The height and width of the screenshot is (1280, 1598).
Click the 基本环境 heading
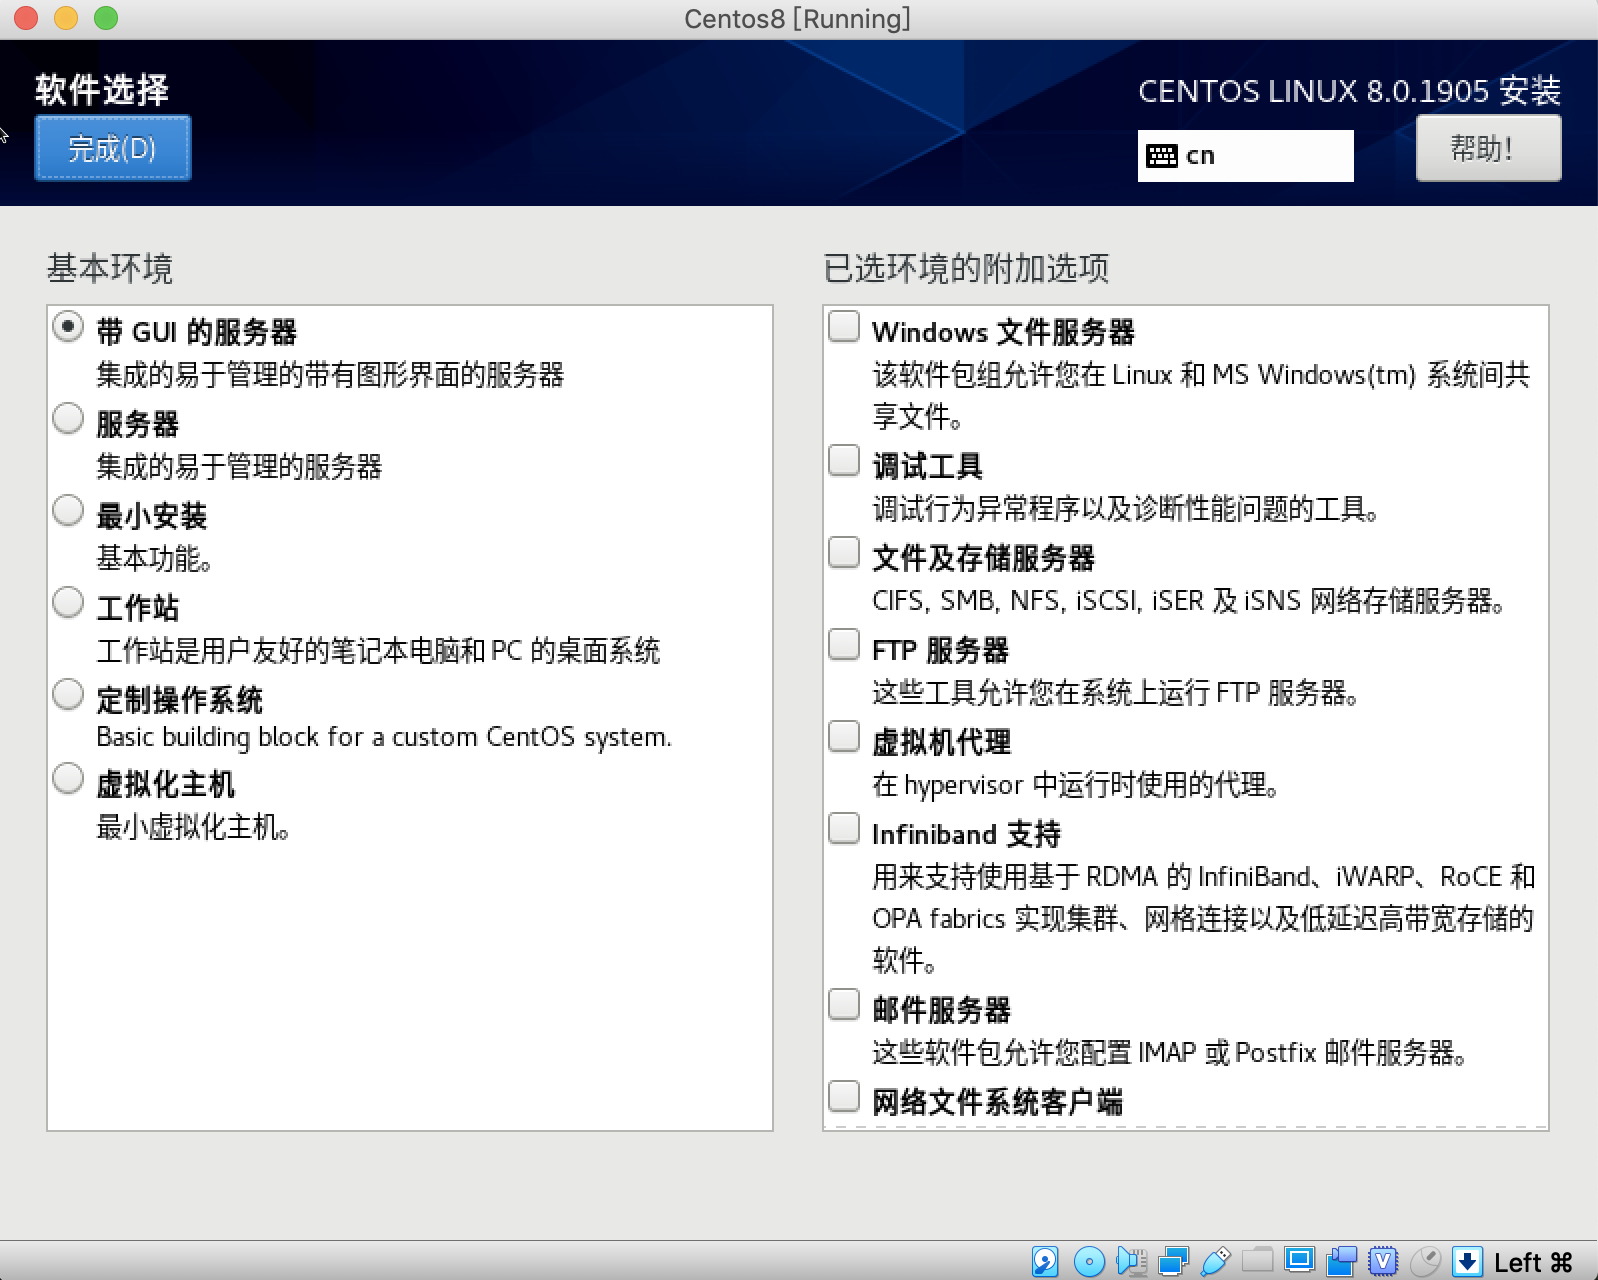pos(110,268)
